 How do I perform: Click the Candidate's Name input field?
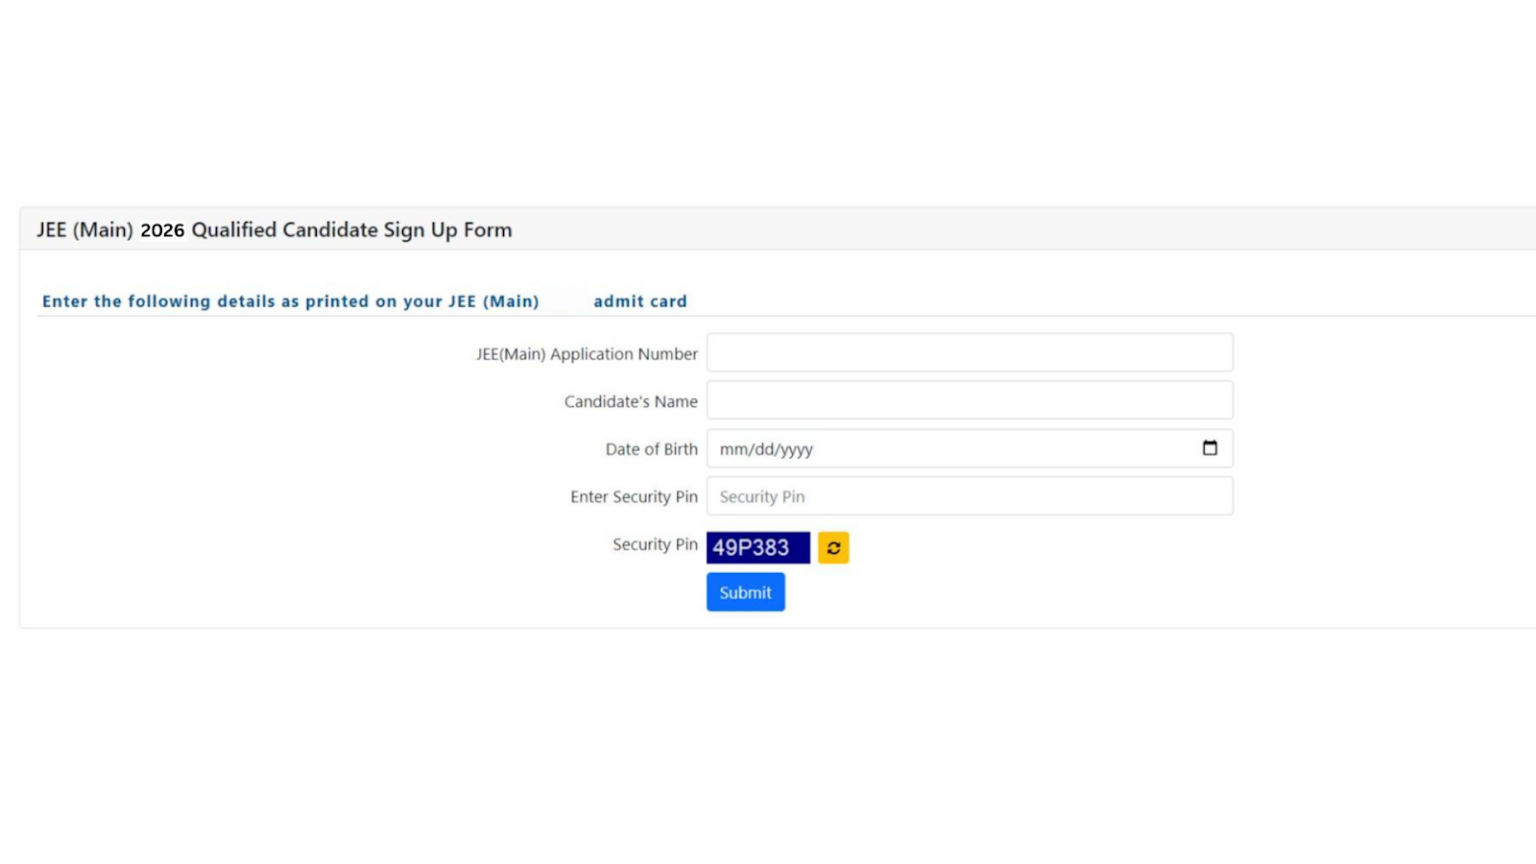[x=968, y=399]
